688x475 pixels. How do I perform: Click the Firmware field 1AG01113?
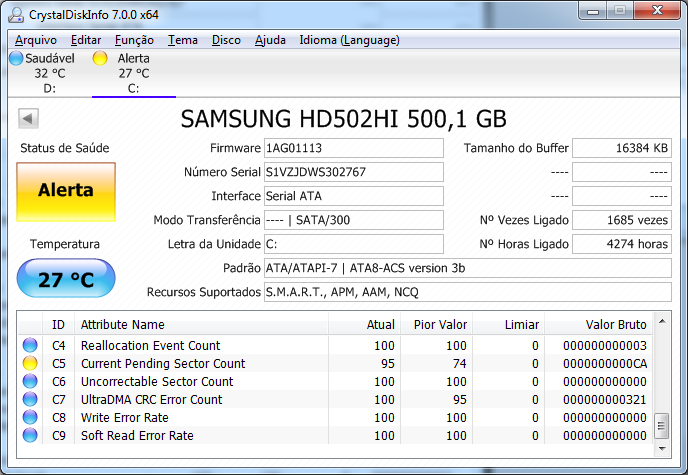coord(354,148)
